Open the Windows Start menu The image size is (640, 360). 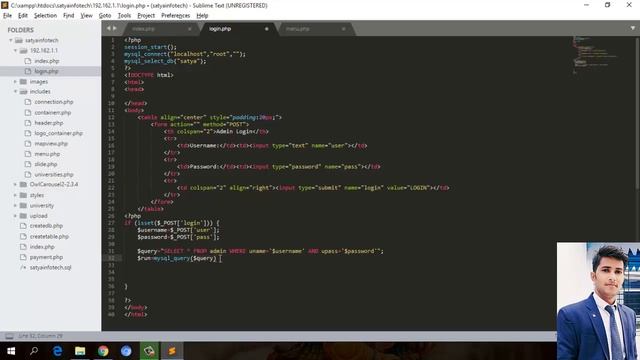click(x=11, y=351)
